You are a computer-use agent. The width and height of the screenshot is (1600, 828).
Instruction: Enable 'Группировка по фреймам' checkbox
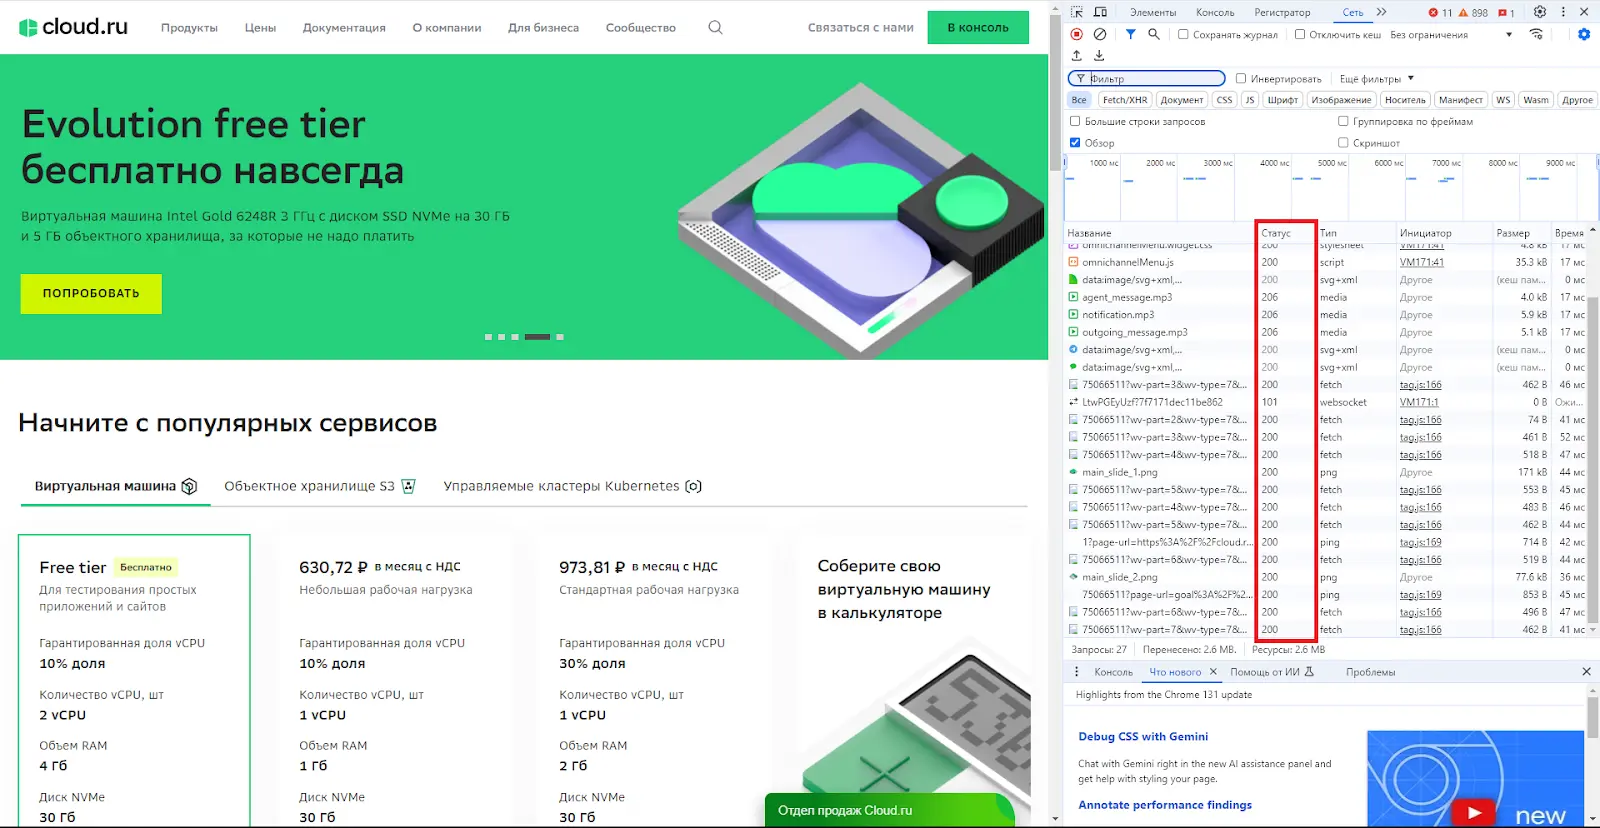coord(1343,121)
